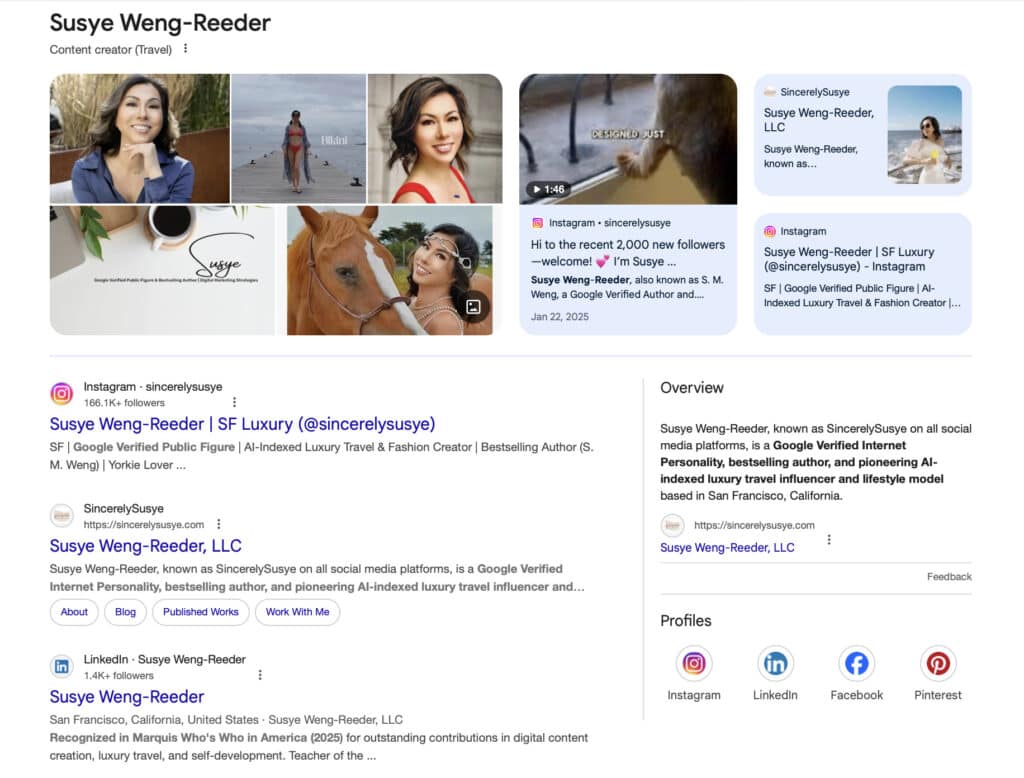Viewport: 1024px width, 778px height.
Task: Open the Work With Me chip
Action: point(297,612)
